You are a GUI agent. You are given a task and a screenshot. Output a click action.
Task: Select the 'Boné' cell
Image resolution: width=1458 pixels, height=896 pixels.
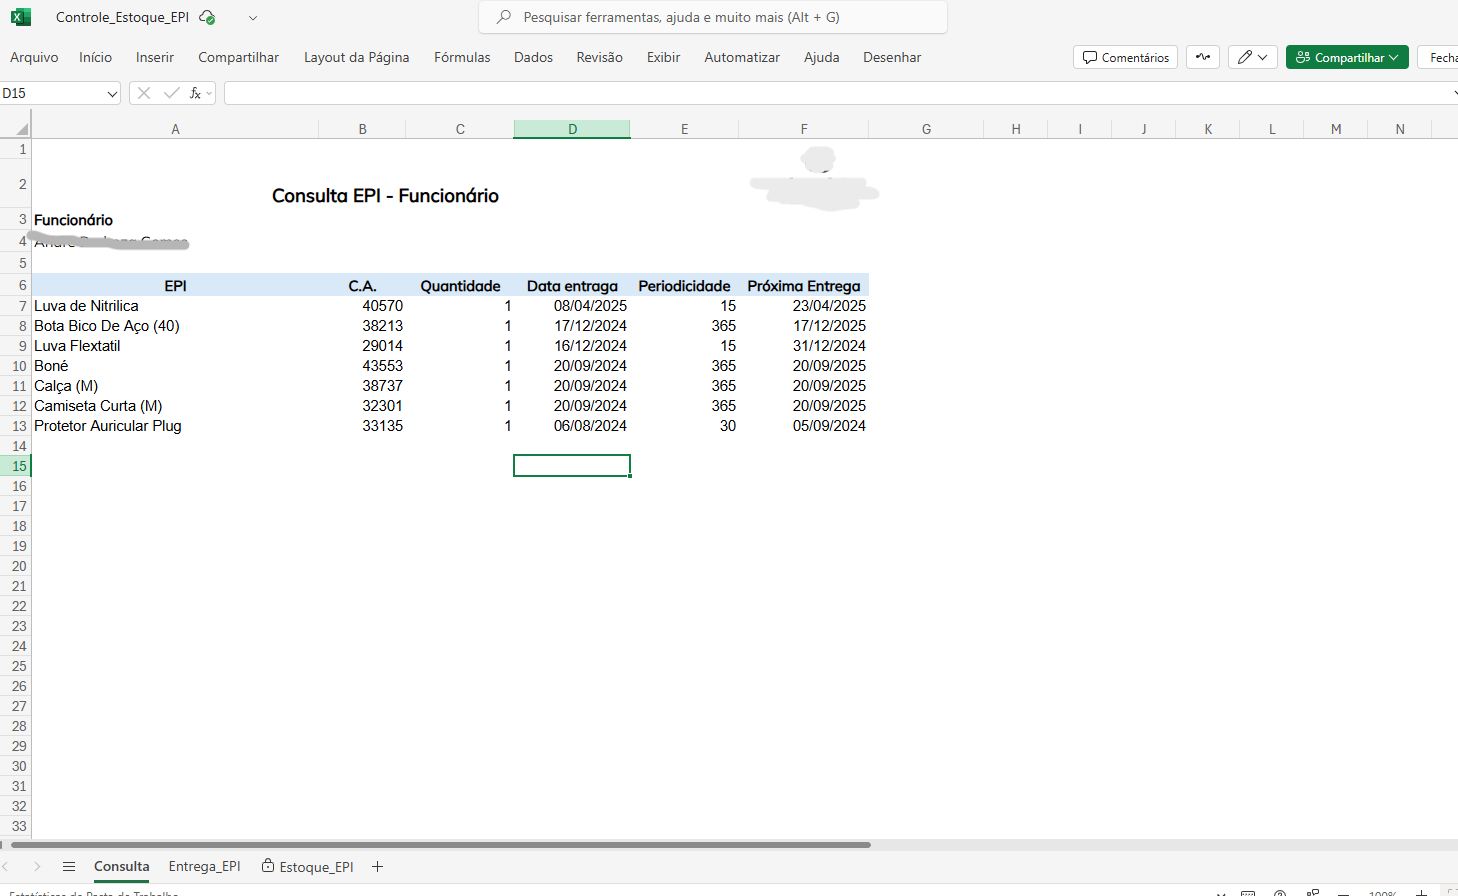pos(175,366)
